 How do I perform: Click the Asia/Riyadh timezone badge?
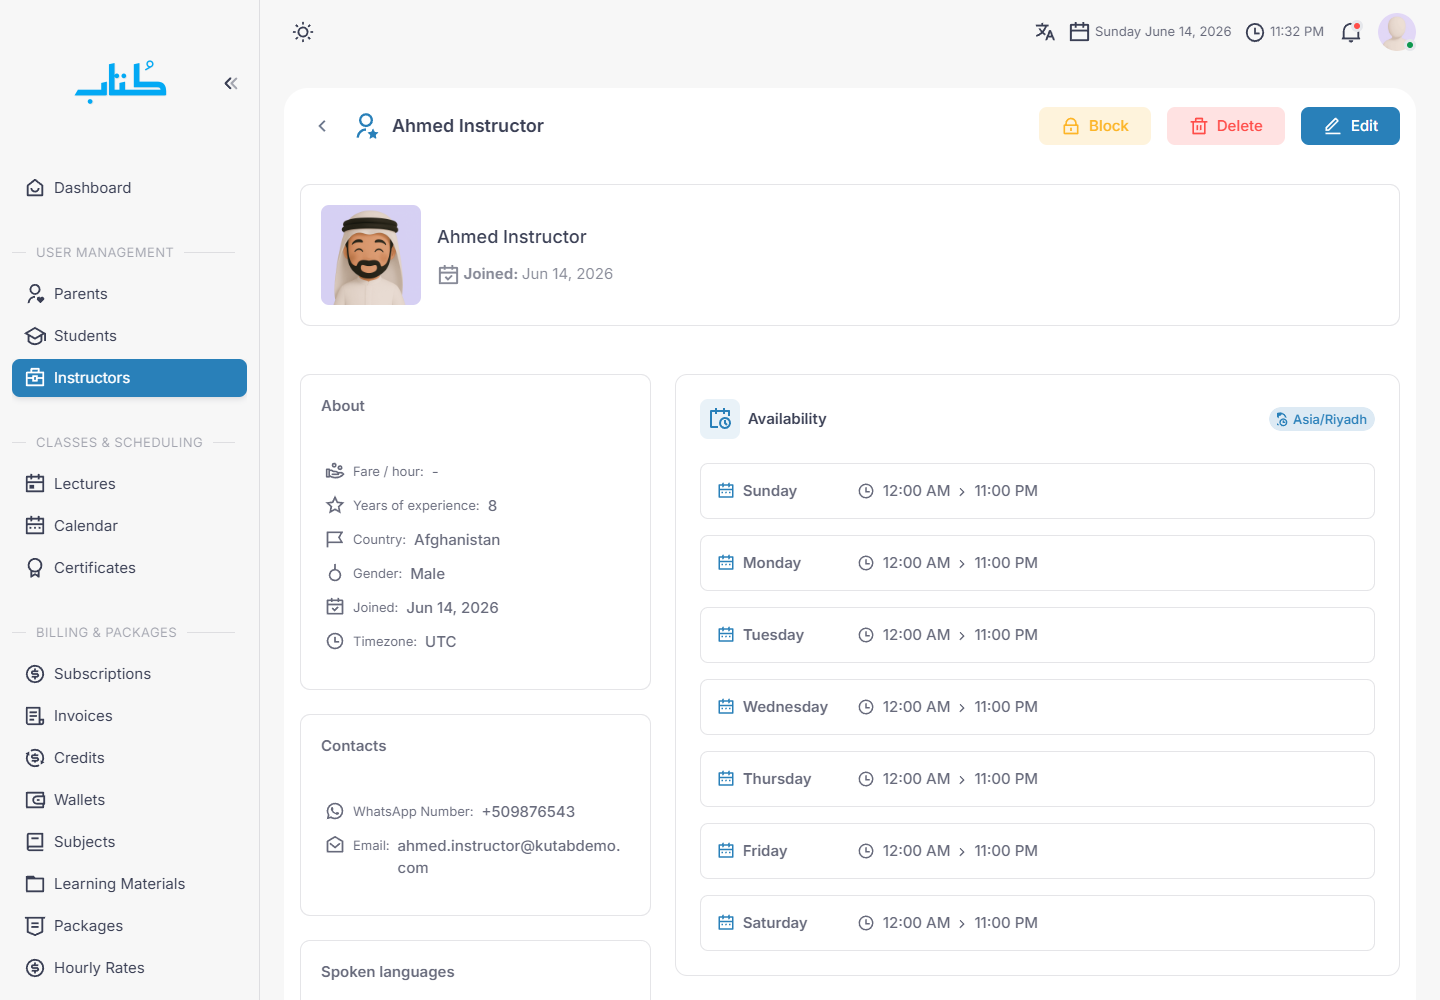pyautogui.click(x=1322, y=419)
